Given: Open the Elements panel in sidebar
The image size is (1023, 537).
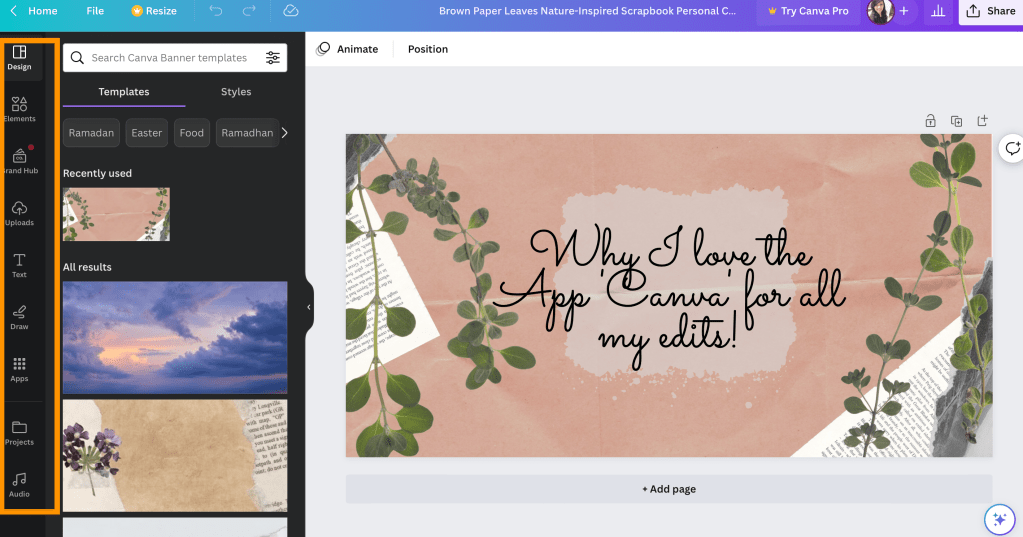Looking at the screenshot, I should (x=19, y=108).
